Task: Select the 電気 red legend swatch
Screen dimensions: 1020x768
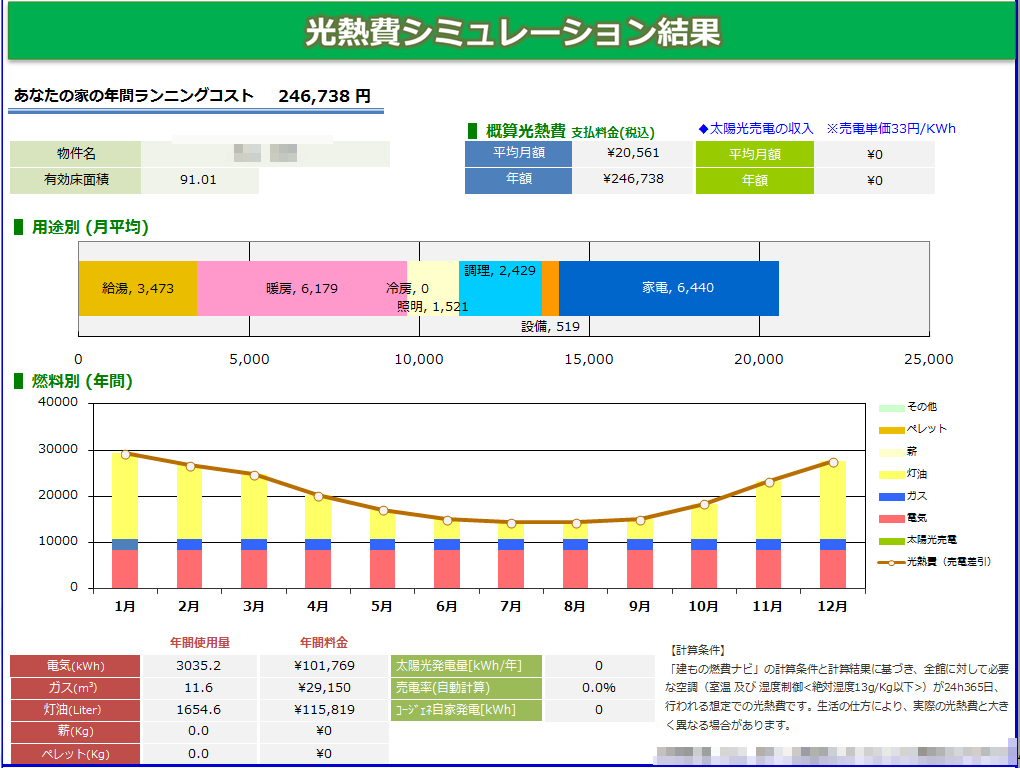Action: [x=891, y=518]
